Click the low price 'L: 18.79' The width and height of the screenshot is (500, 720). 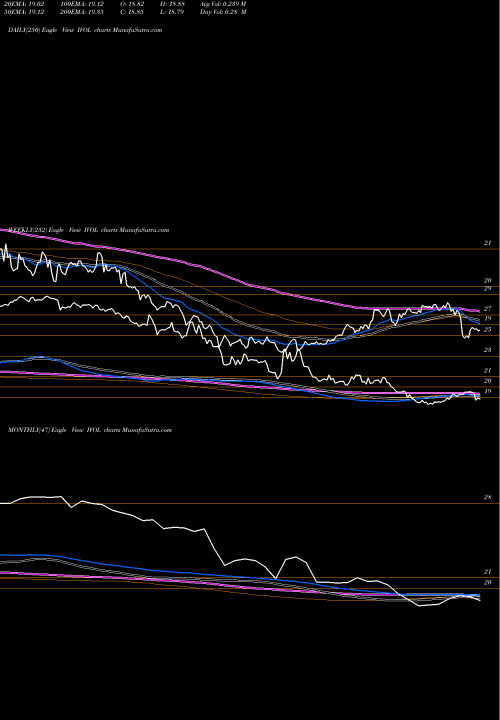click(173, 12)
